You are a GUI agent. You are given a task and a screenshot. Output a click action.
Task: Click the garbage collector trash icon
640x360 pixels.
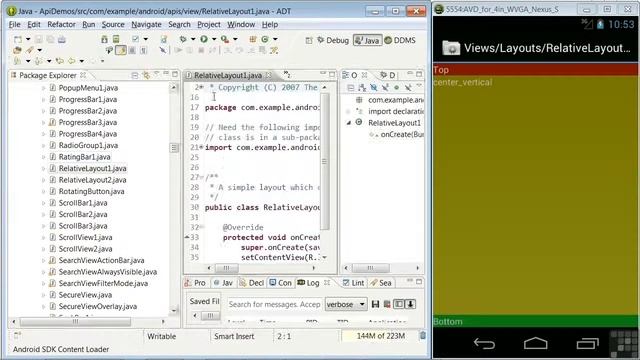422,336
